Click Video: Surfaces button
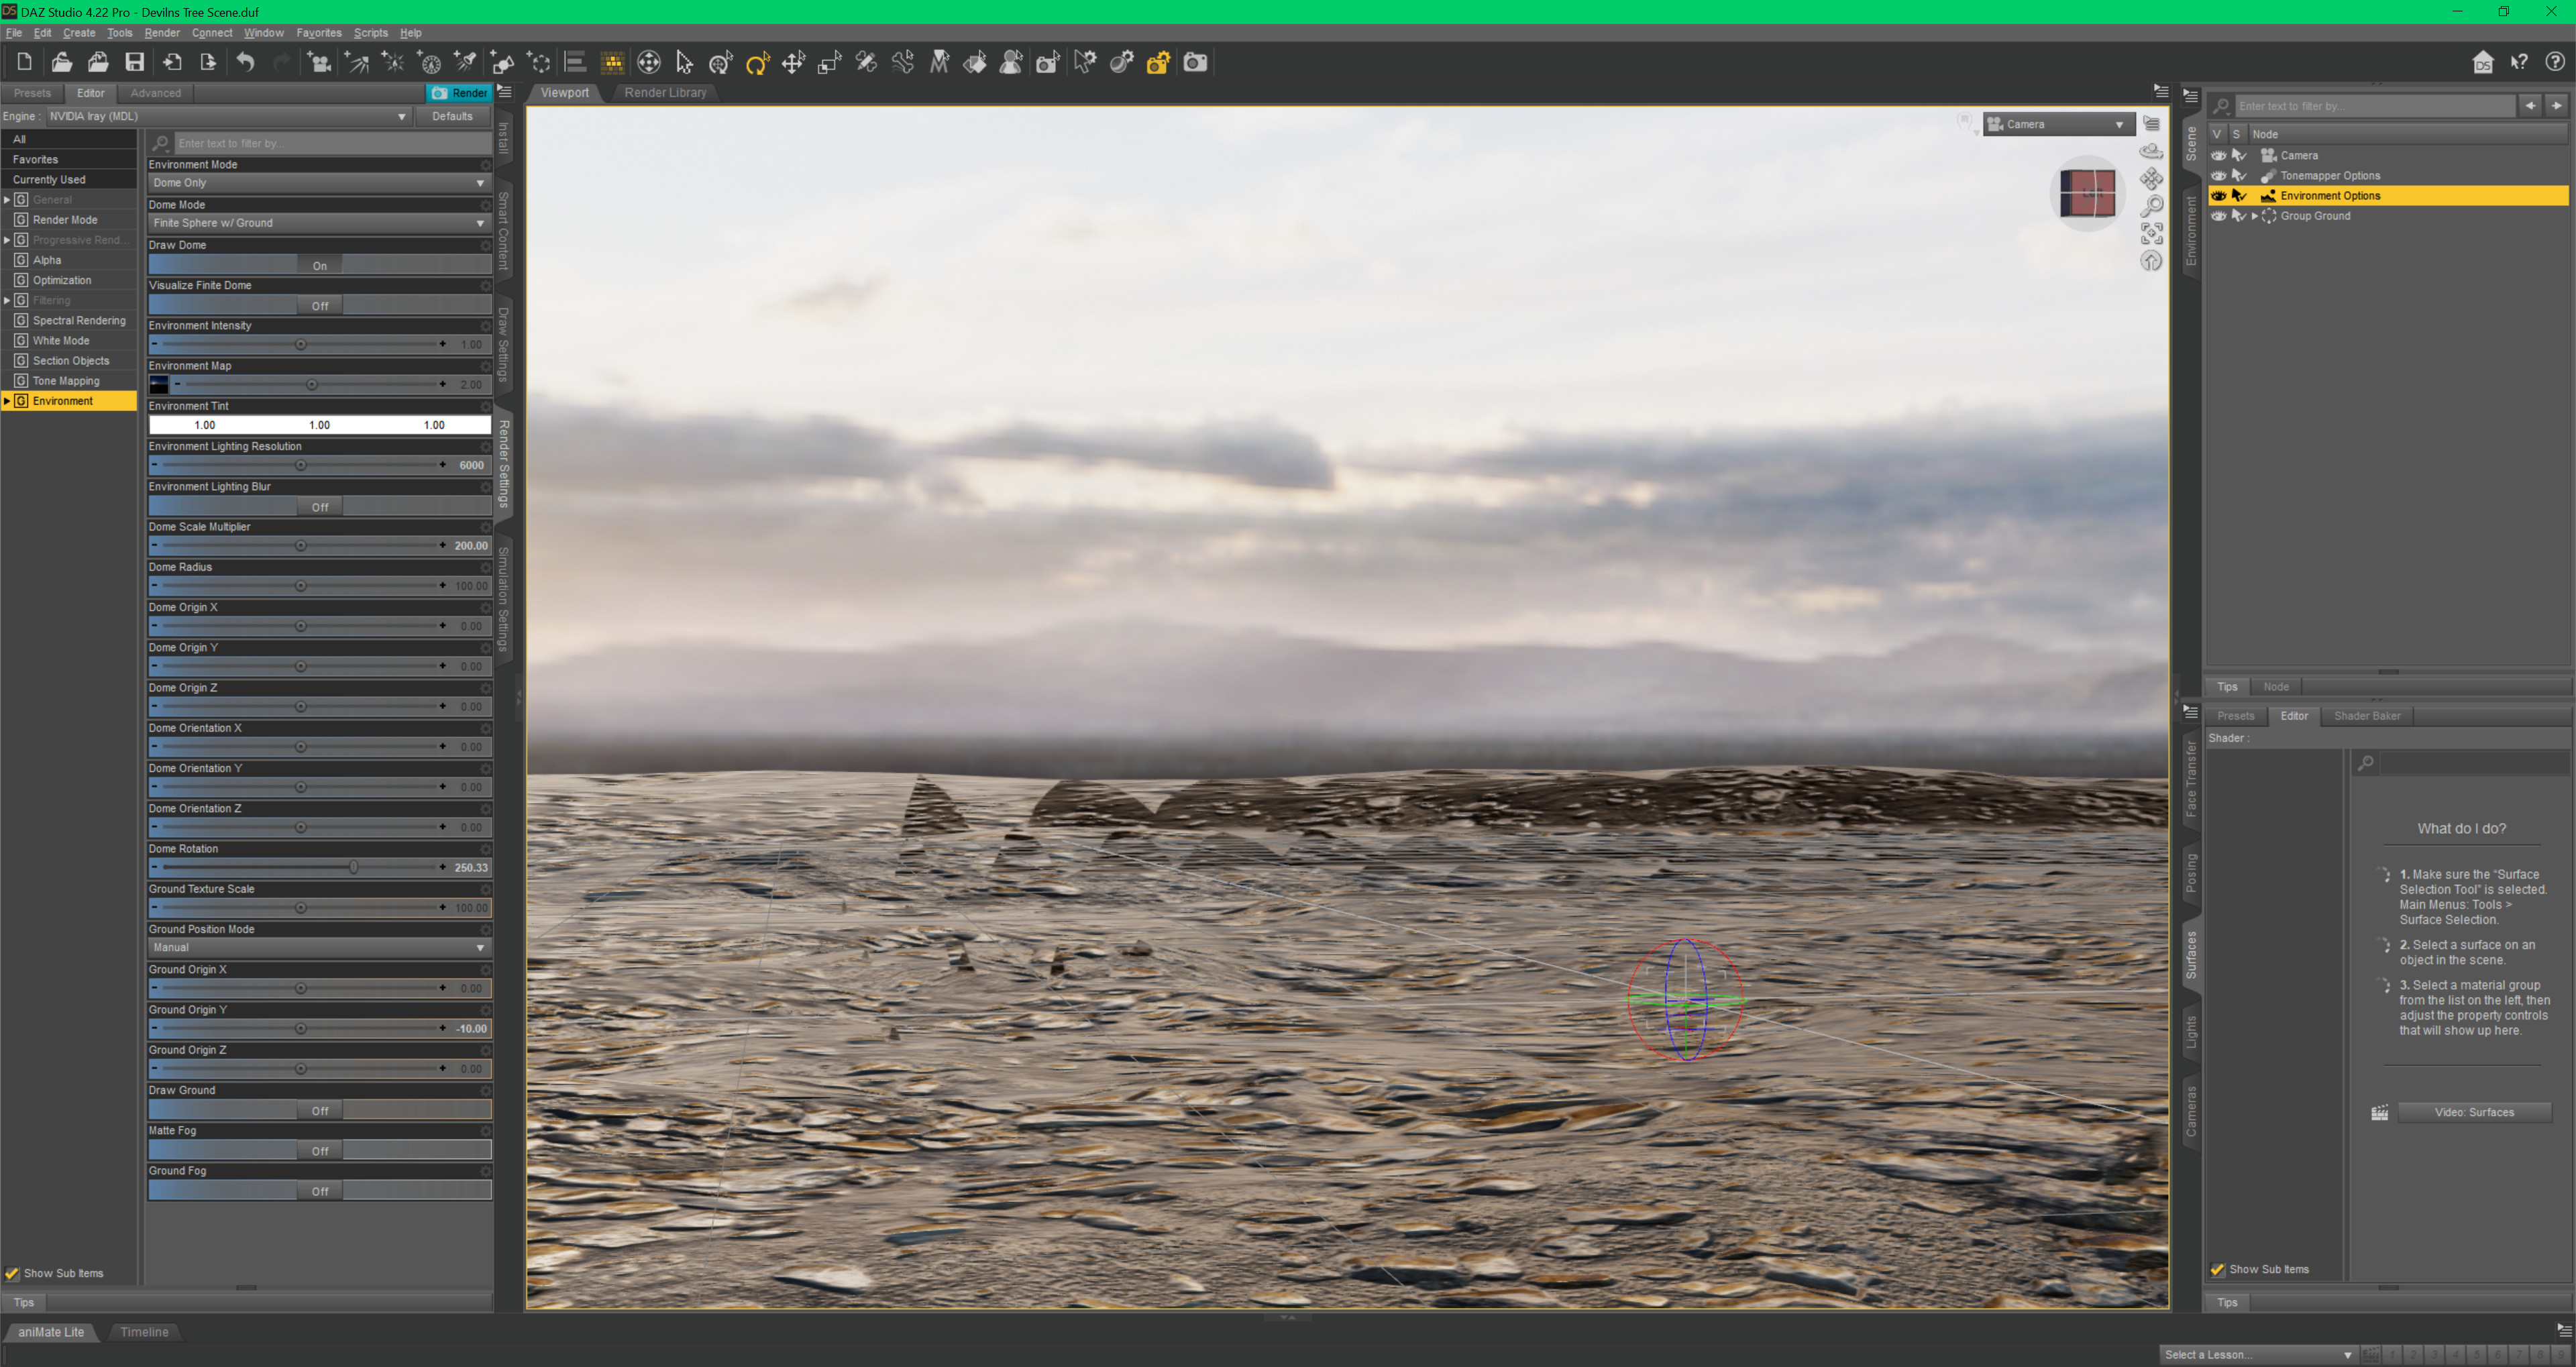Screen dimensions: 2576x1367 [x=2474, y=1112]
